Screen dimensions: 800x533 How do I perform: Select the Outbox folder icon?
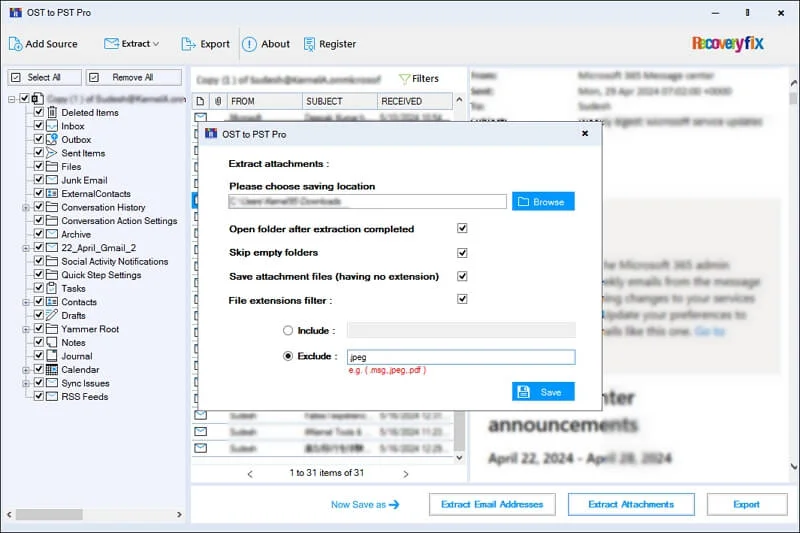(x=52, y=139)
